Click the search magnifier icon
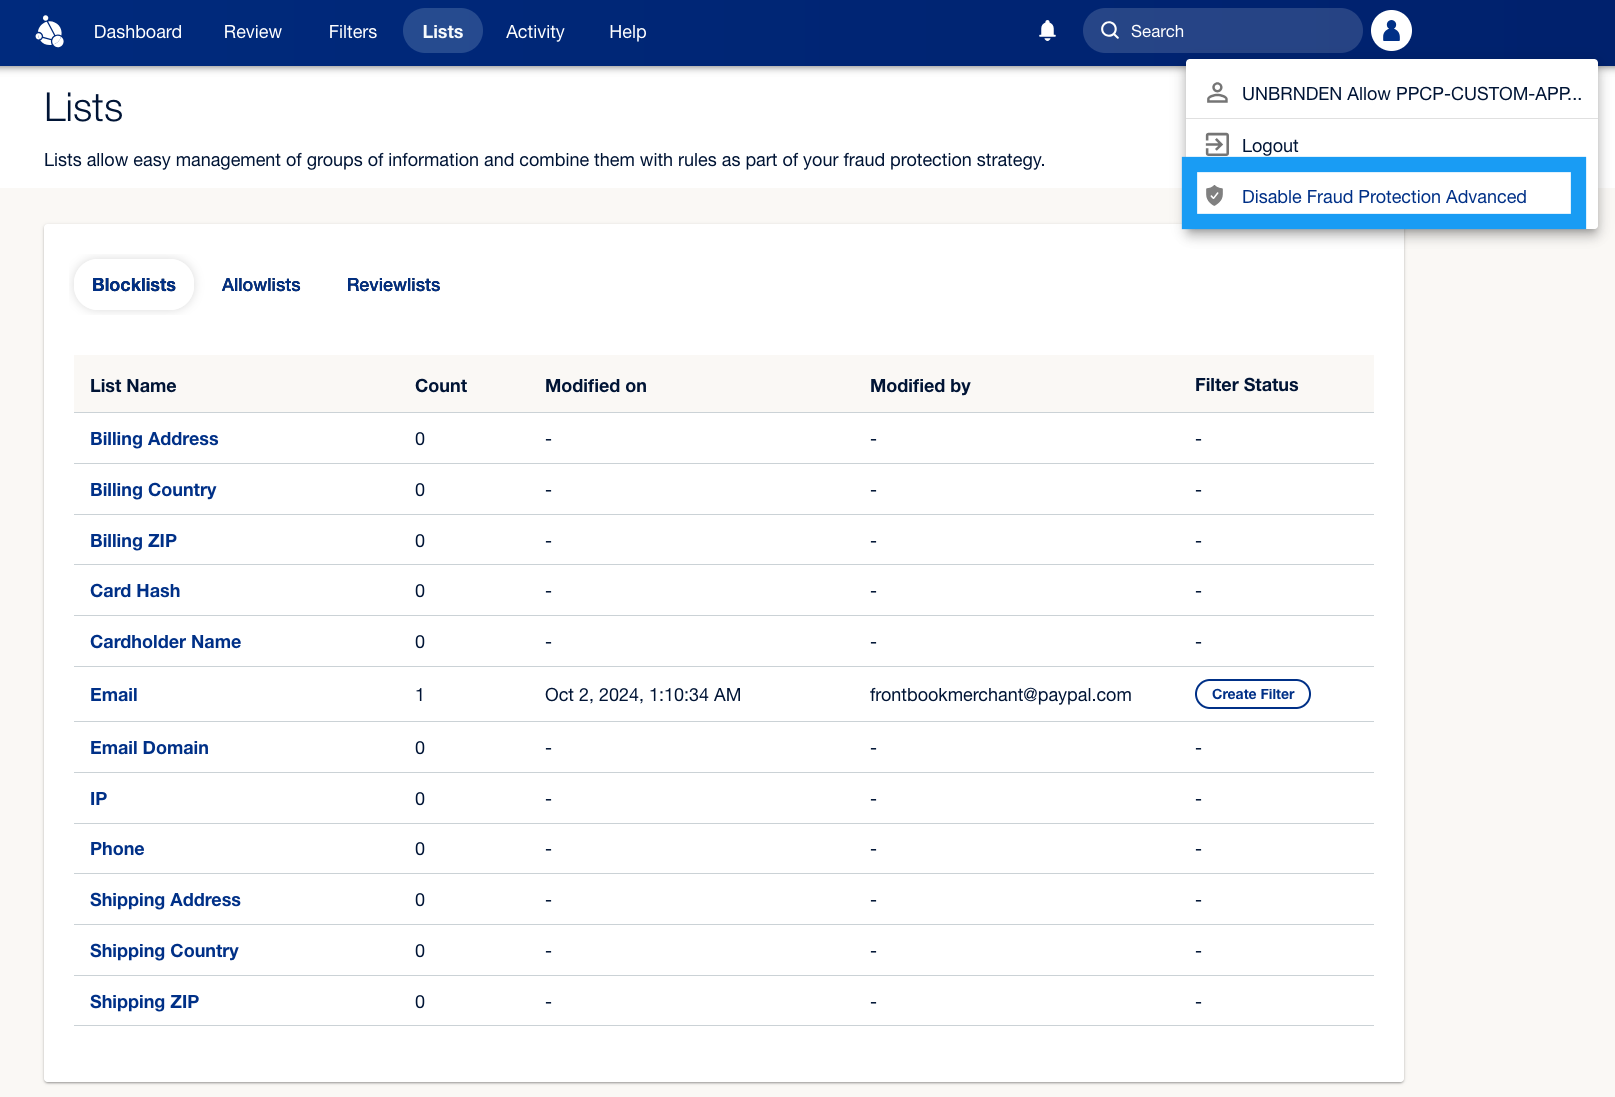 [x=1110, y=31]
